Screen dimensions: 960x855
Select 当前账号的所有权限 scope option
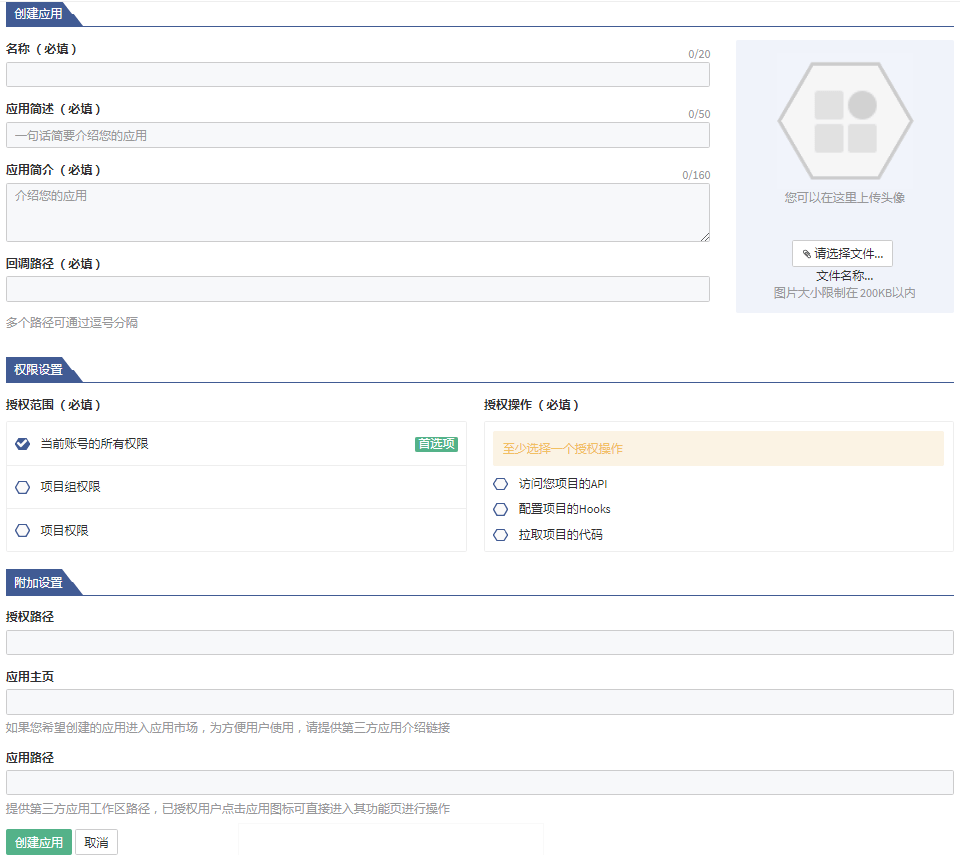click(23, 444)
